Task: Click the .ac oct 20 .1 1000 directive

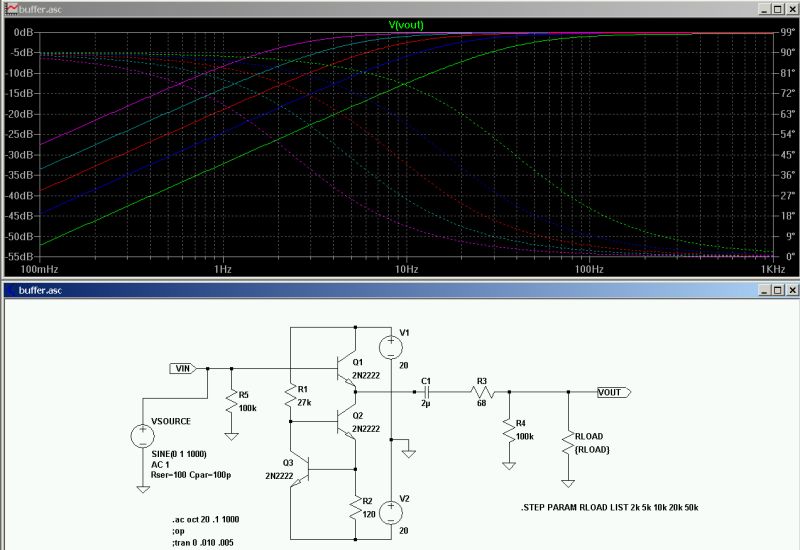Action: click(206, 519)
